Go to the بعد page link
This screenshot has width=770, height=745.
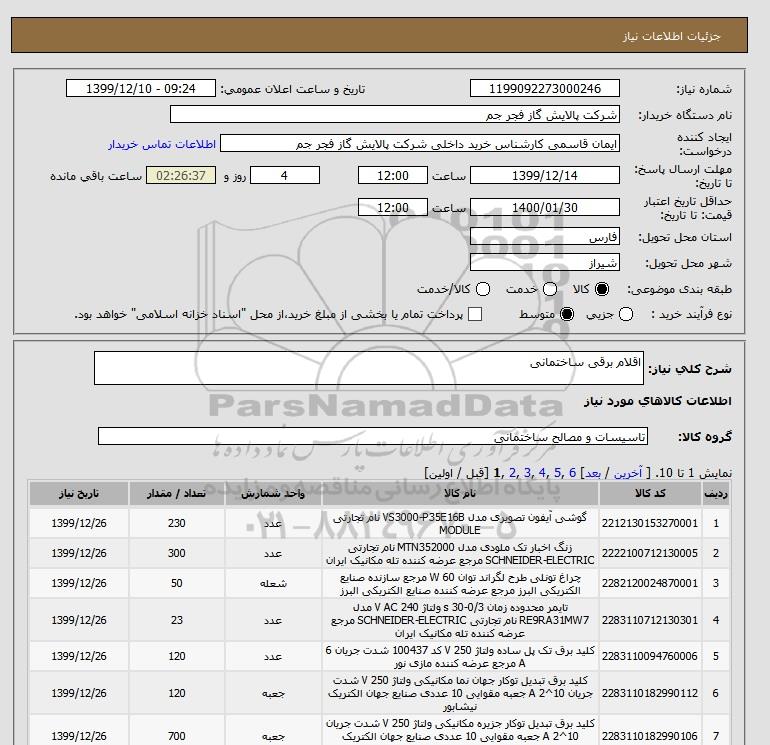pos(593,473)
